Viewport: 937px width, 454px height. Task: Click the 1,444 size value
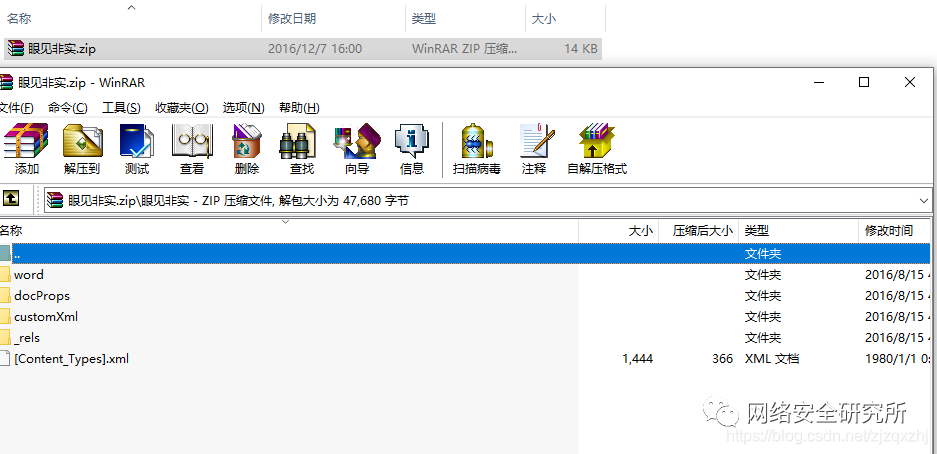[637, 359]
